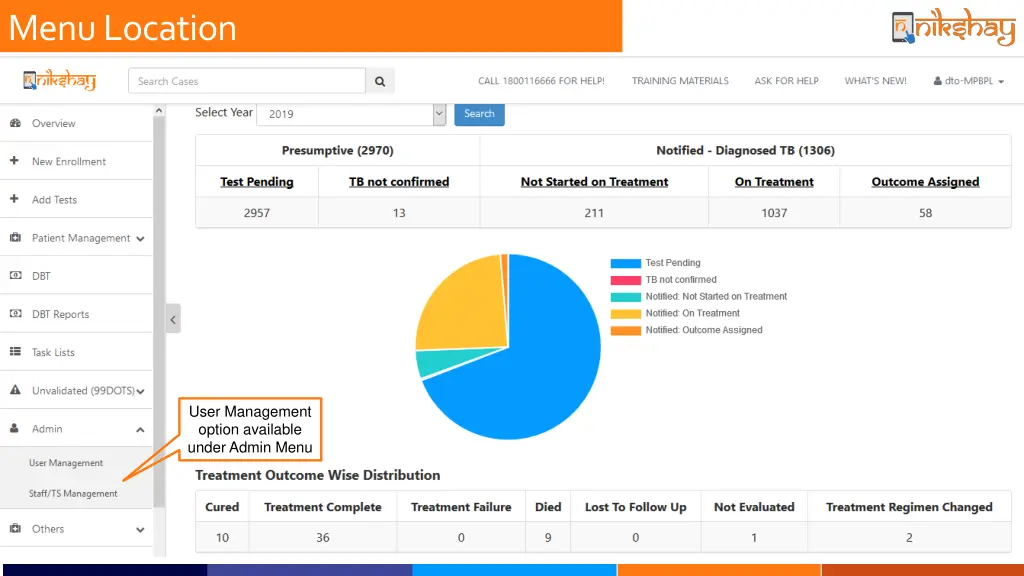Click the plus icon beside New Enrollment
The image size is (1024, 576).
click(14, 161)
